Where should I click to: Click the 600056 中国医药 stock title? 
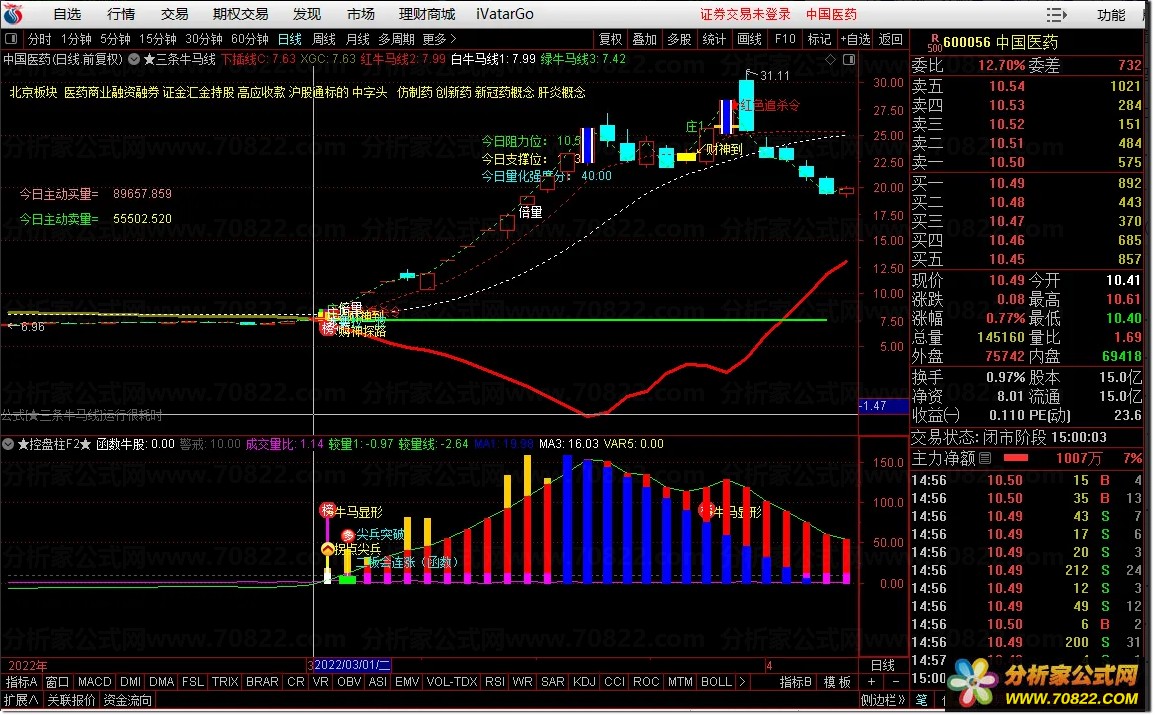tap(1000, 43)
